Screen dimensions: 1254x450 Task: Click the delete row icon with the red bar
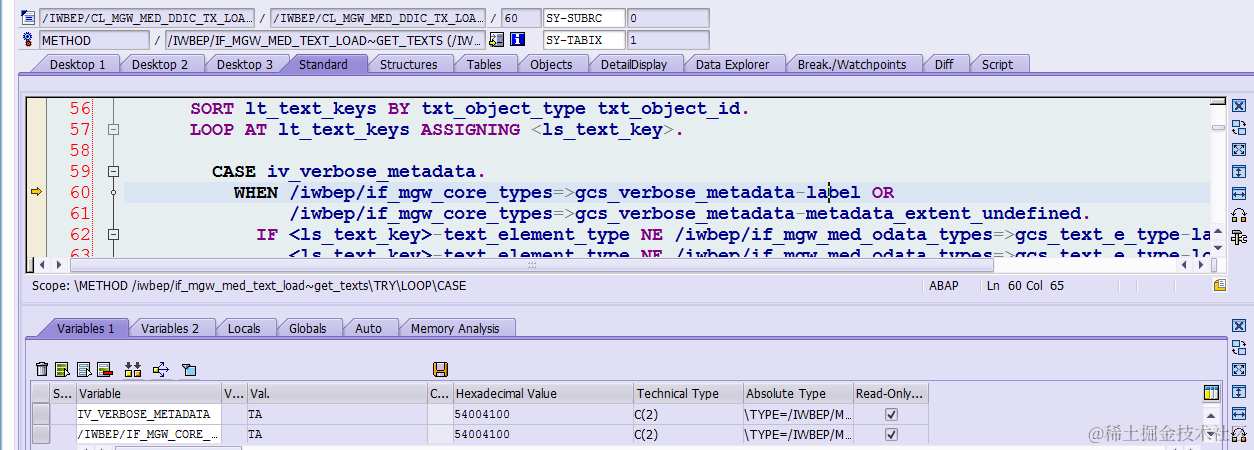click(x=104, y=370)
